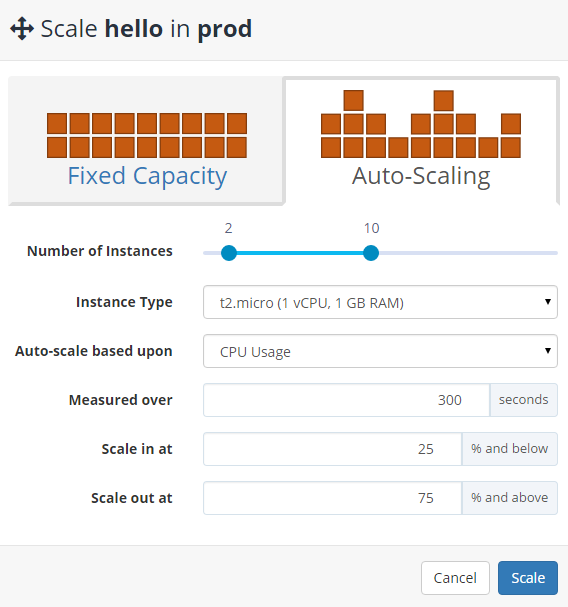Cancel the scaling dialog
568x607 pixels.
point(455,578)
